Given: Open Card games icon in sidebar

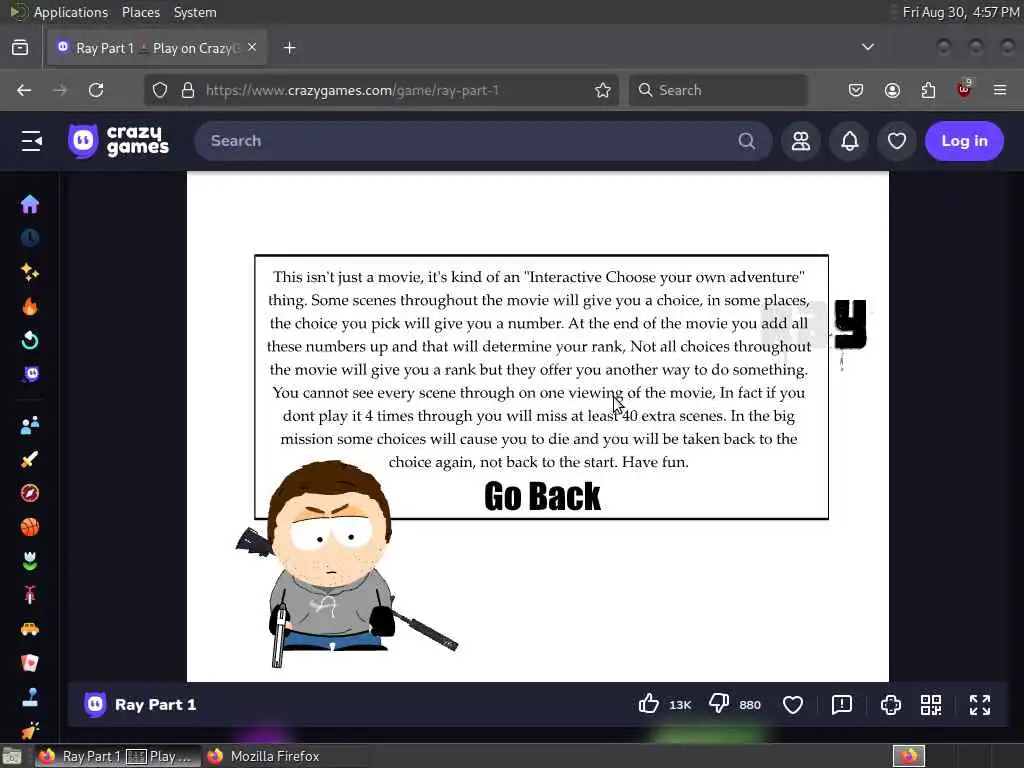Looking at the screenshot, I should tap(29, 663).
